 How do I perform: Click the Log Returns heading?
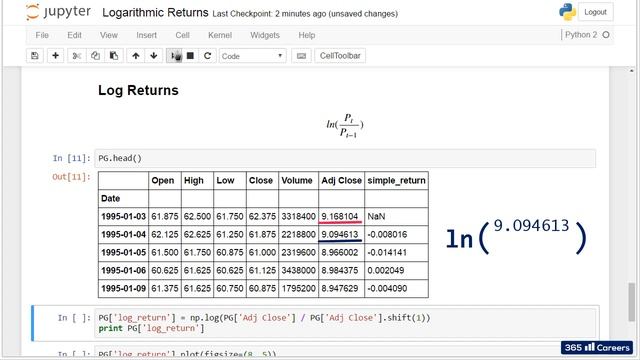138,90
